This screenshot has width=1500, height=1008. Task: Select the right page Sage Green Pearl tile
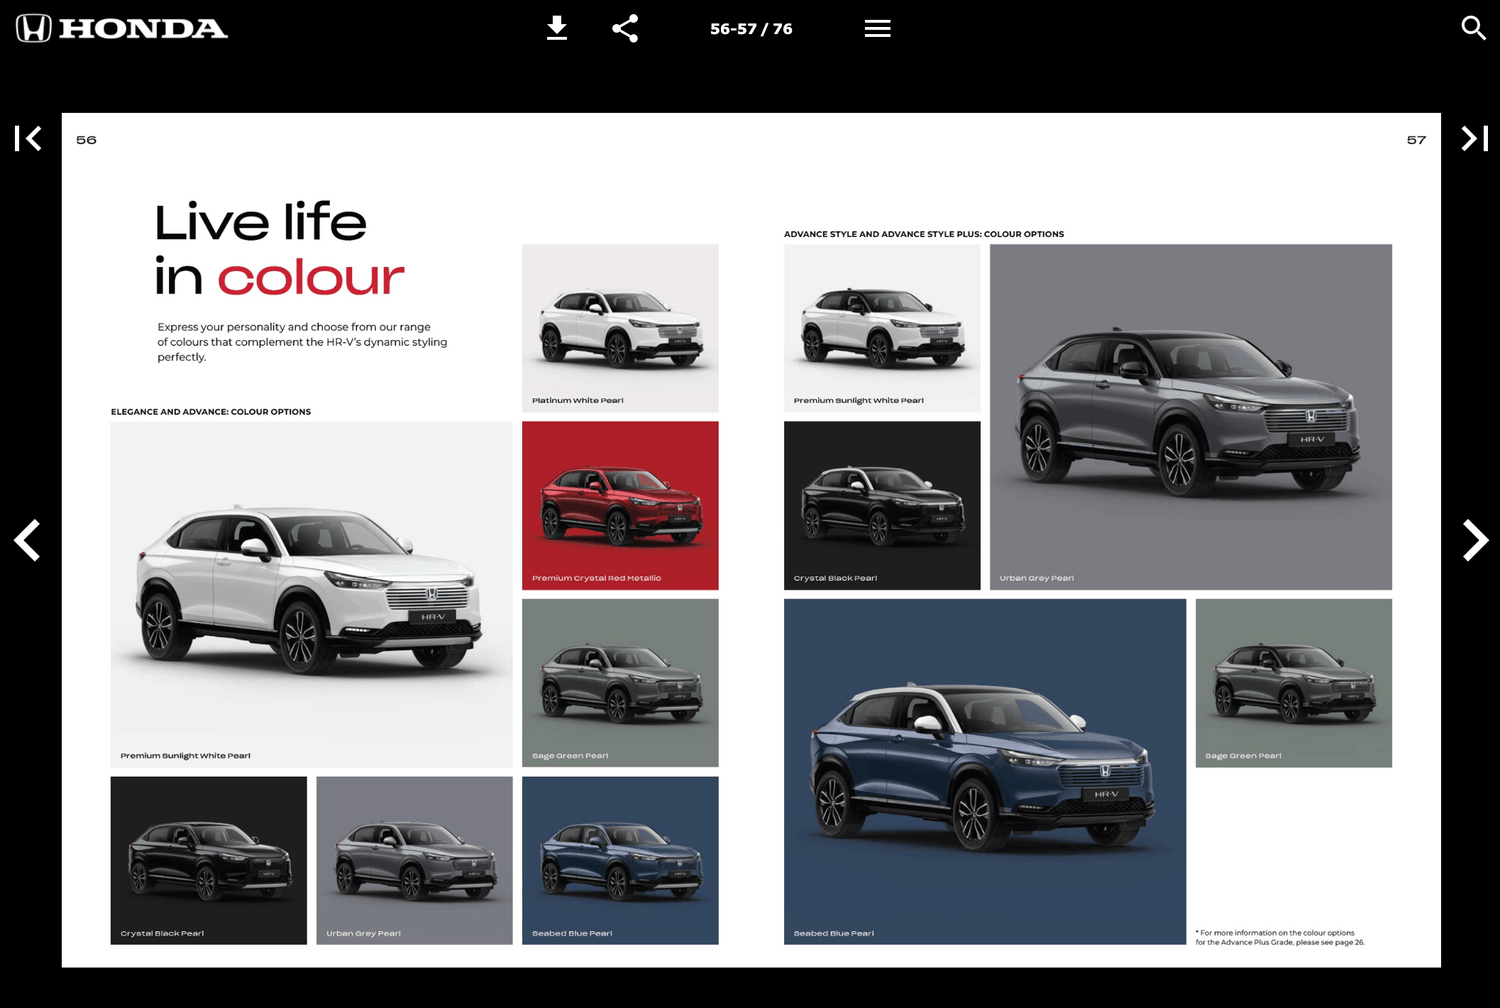tap(1294, 683)
